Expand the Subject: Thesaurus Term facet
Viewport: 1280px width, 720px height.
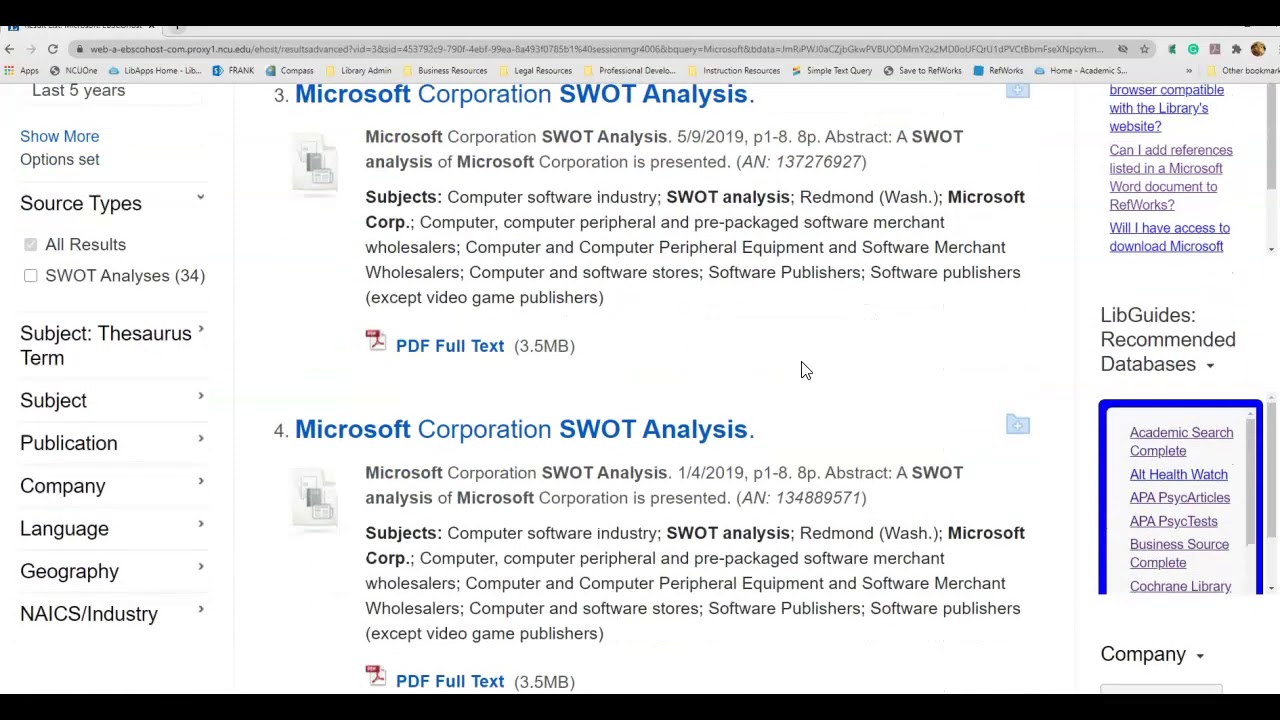click(x=201, y=329)
